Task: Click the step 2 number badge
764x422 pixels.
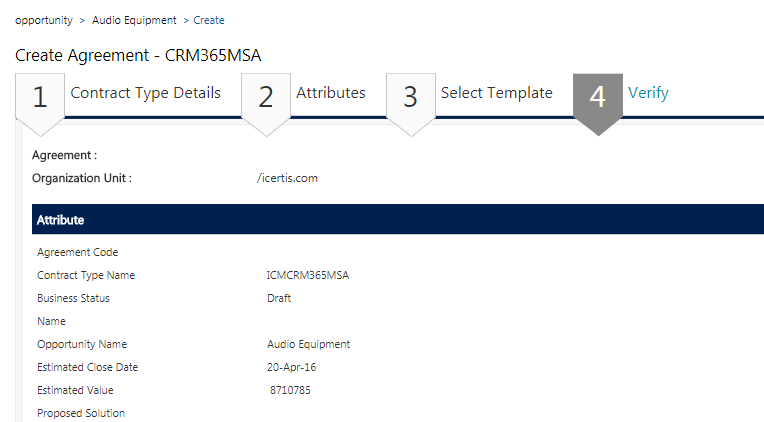Action: (x=266, y=97)
